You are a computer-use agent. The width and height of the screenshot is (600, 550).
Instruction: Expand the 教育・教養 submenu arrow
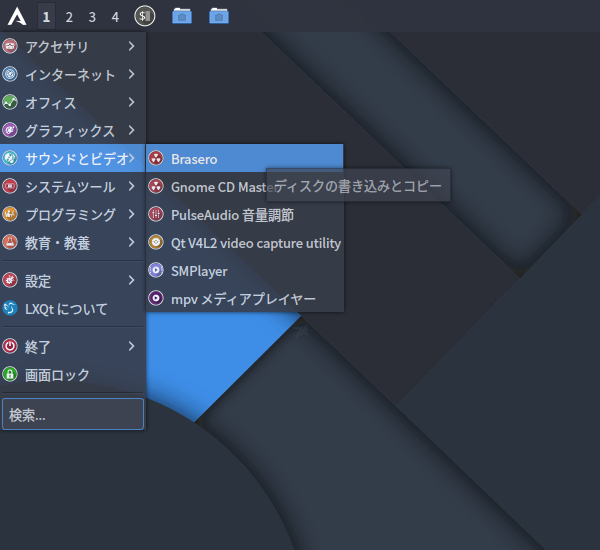tap(132, 242)
